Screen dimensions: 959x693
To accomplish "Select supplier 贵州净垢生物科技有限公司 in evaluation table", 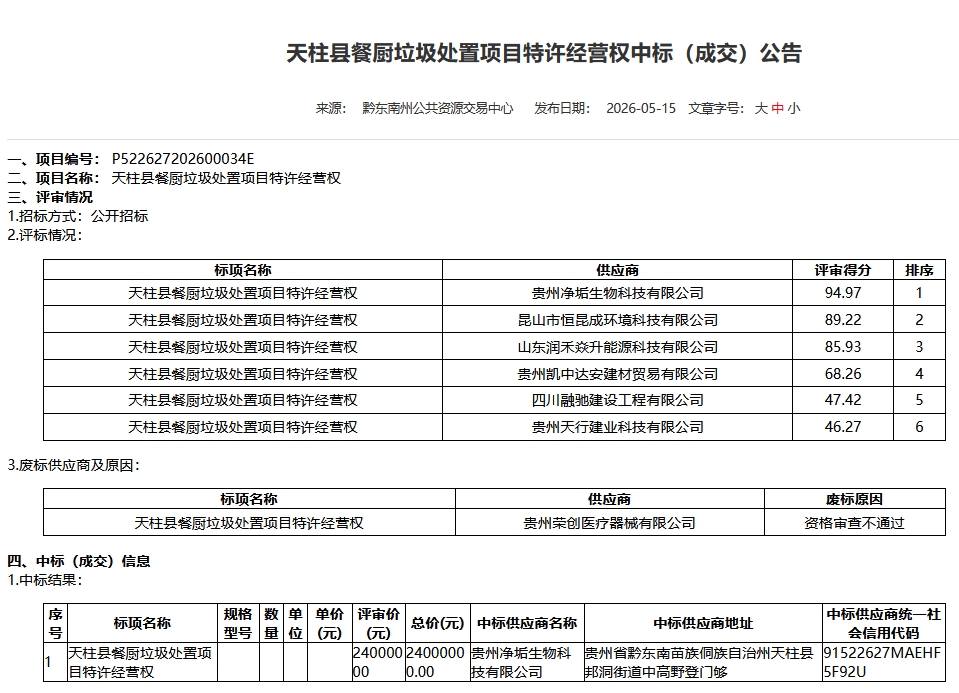I will [x=618, y=293].
